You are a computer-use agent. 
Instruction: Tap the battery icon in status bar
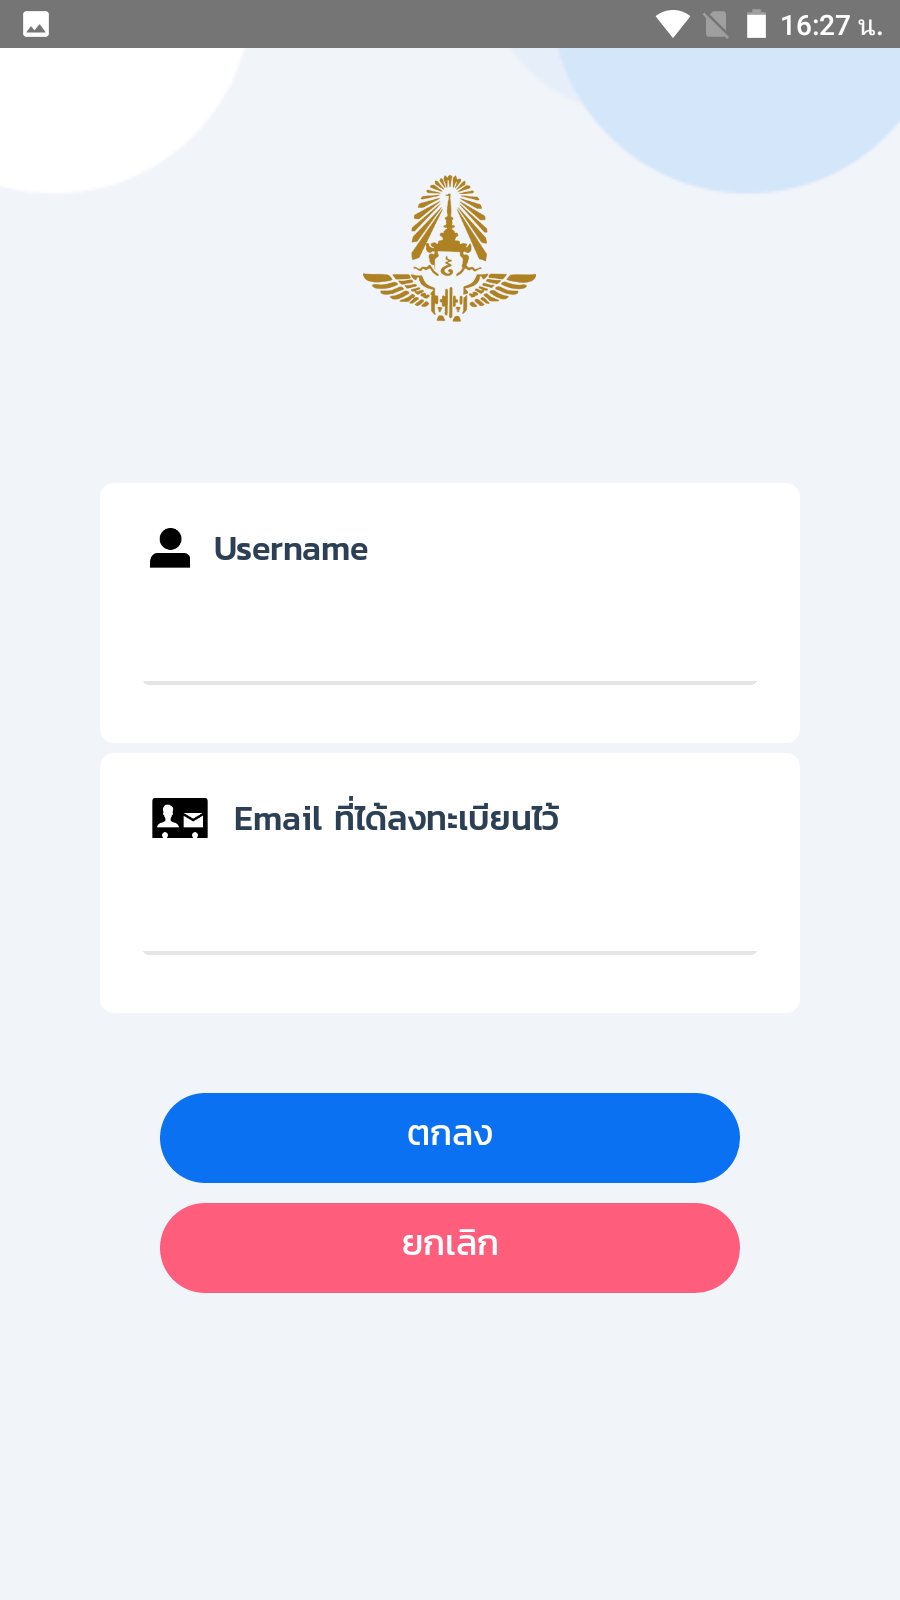click(757, 24)
